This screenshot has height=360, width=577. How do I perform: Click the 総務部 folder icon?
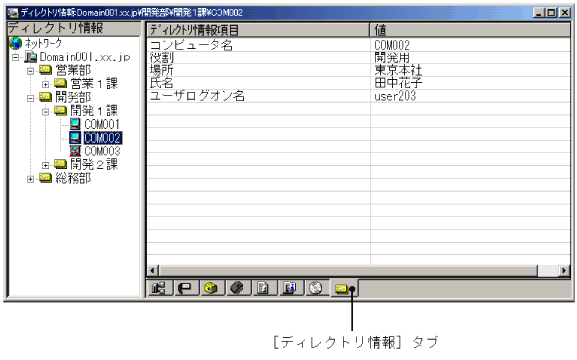coord(46,178)
